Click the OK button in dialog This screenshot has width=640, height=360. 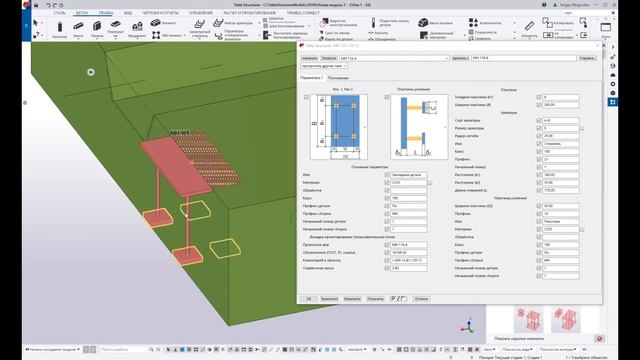(309, 299)
